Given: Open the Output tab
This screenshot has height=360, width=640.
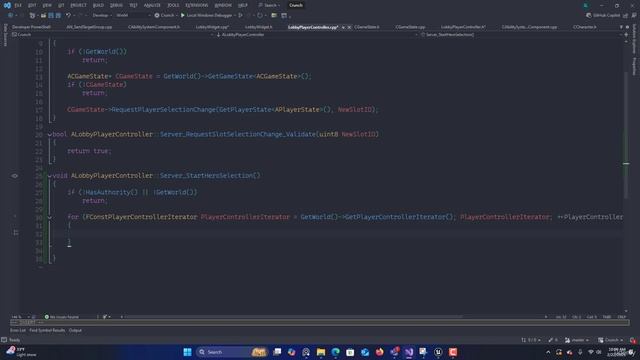Looking at the screenshot, I should click(x=75, y=330).
